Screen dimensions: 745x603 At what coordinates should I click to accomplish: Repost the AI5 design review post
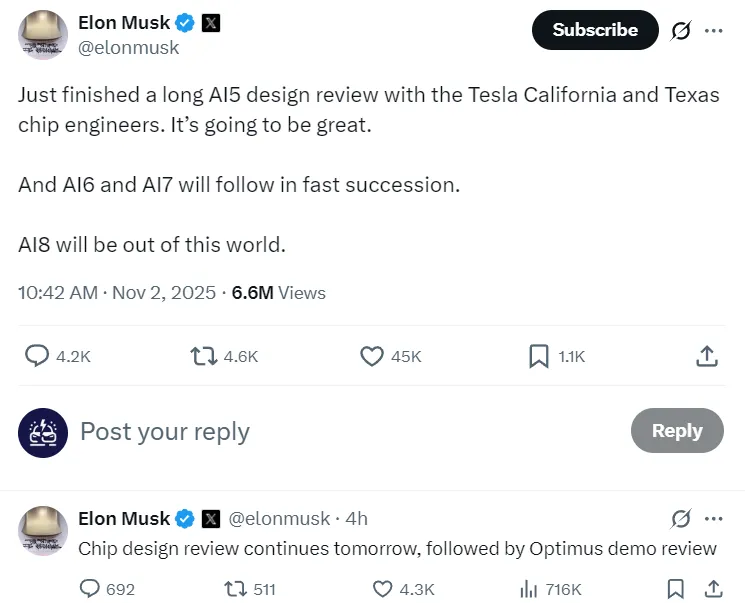204,355
